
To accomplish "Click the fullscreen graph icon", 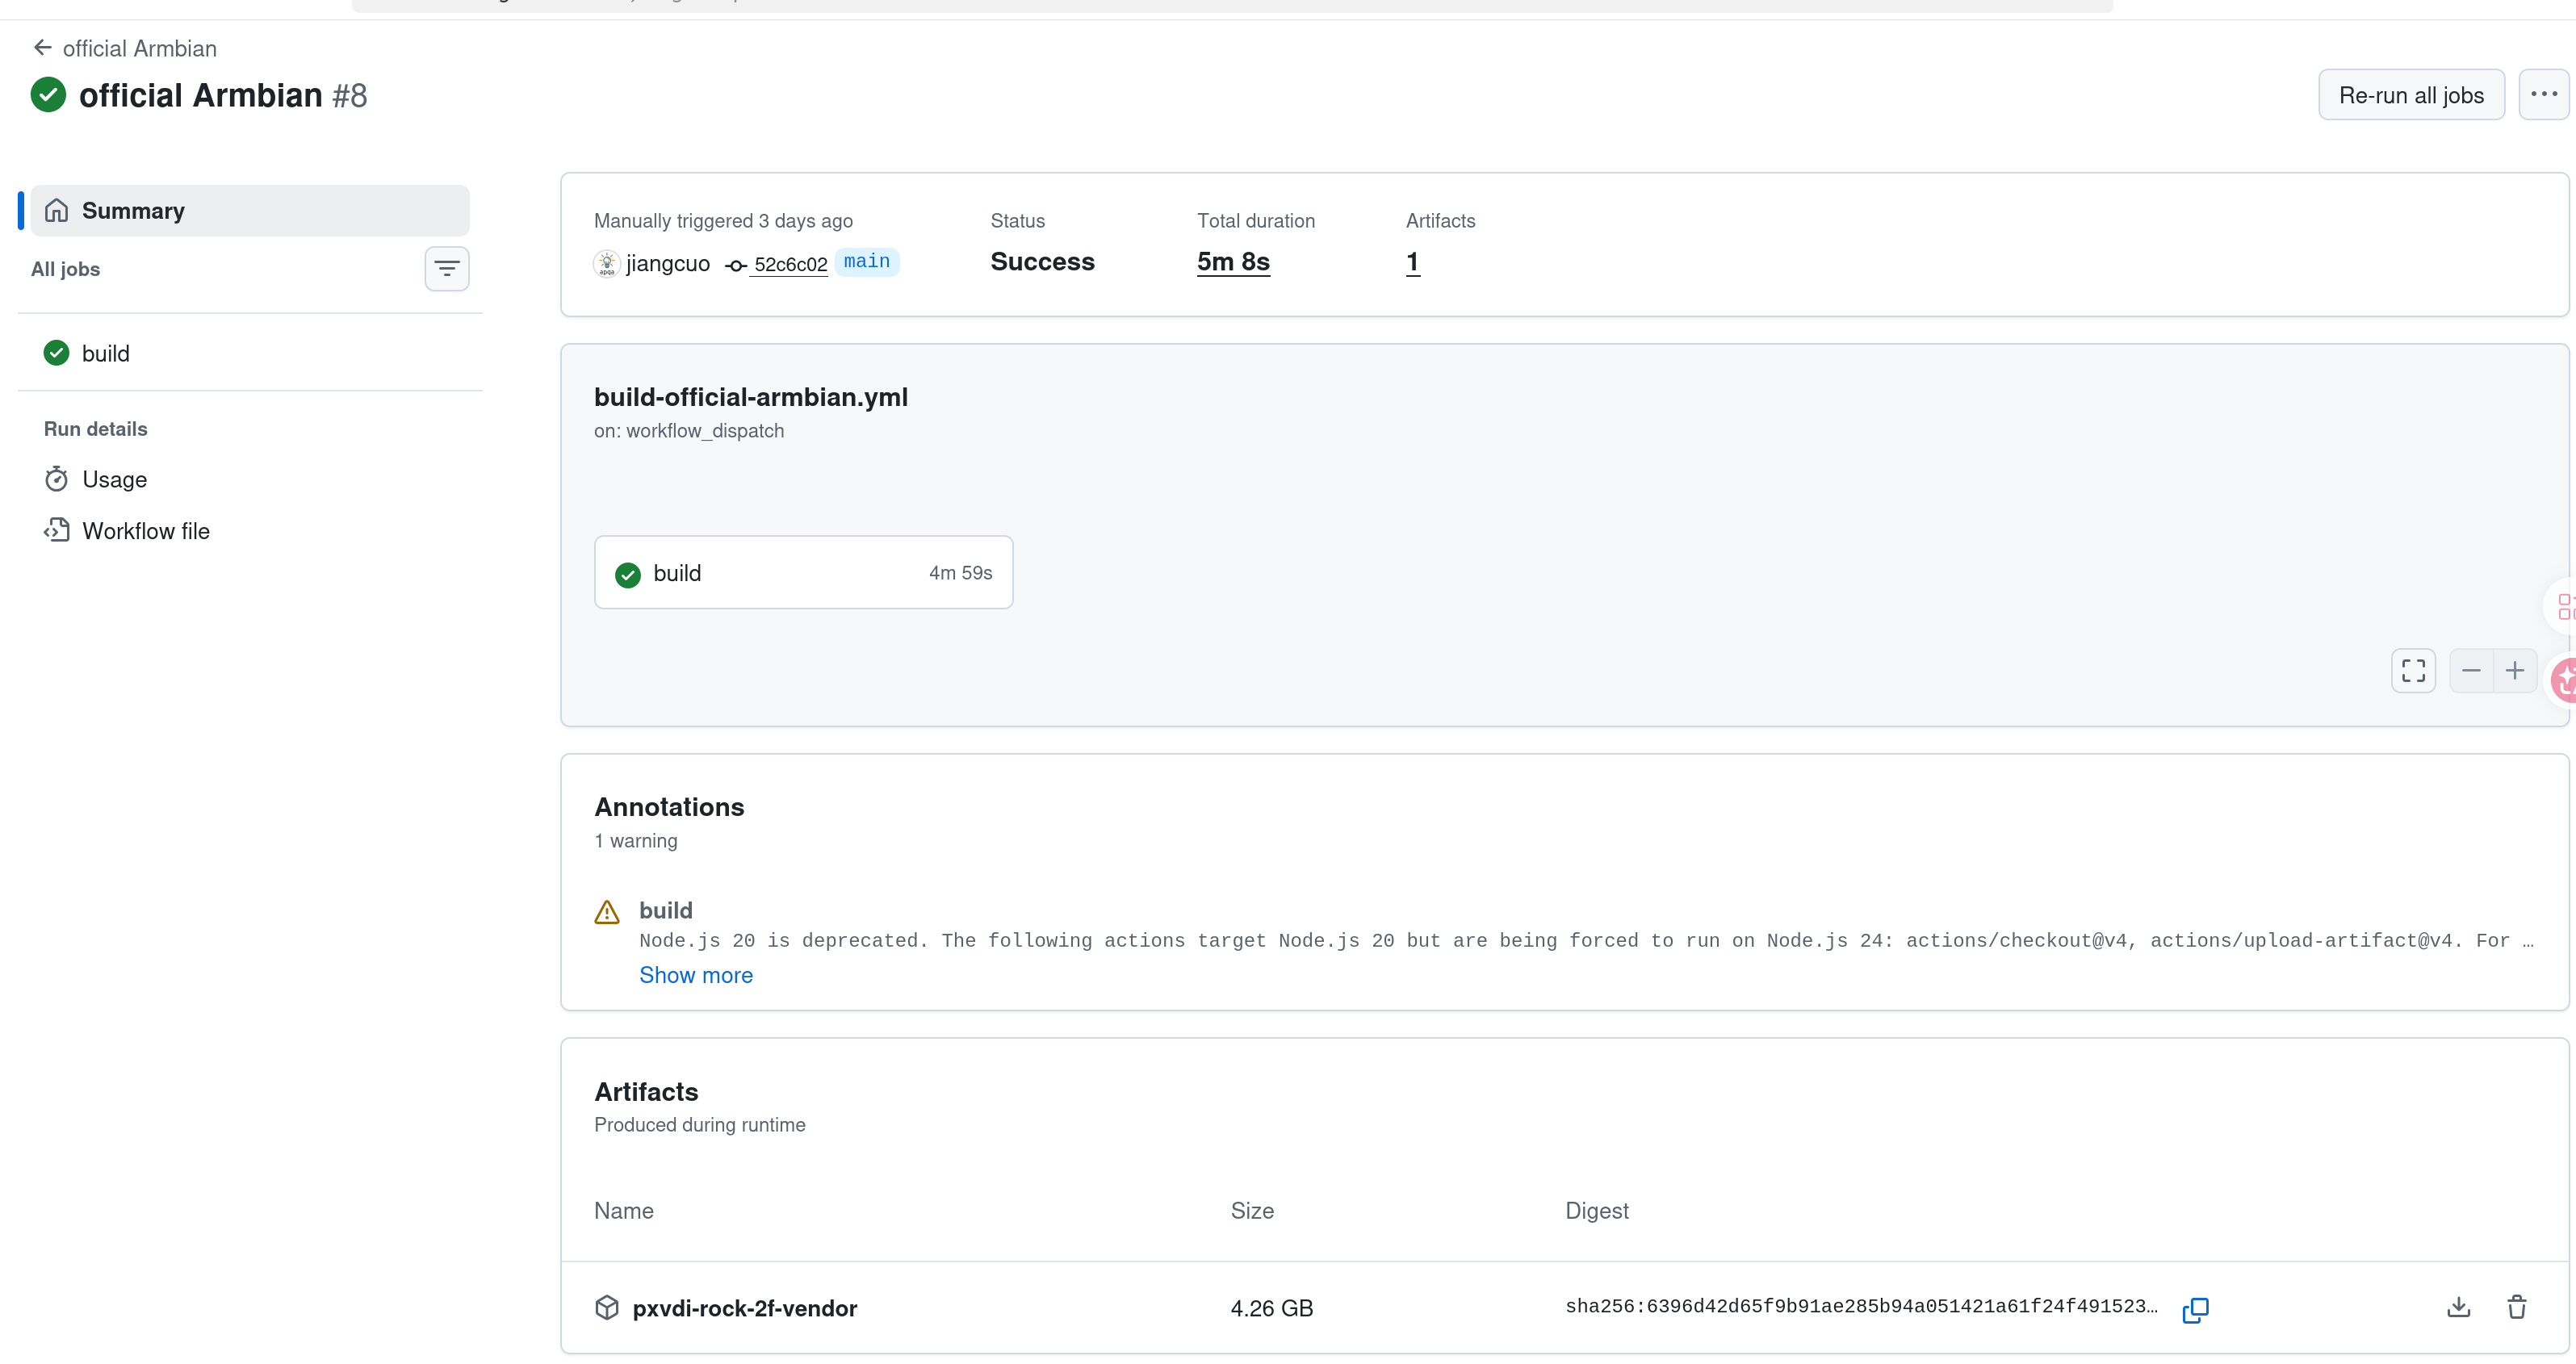I will click(2413, 670).
